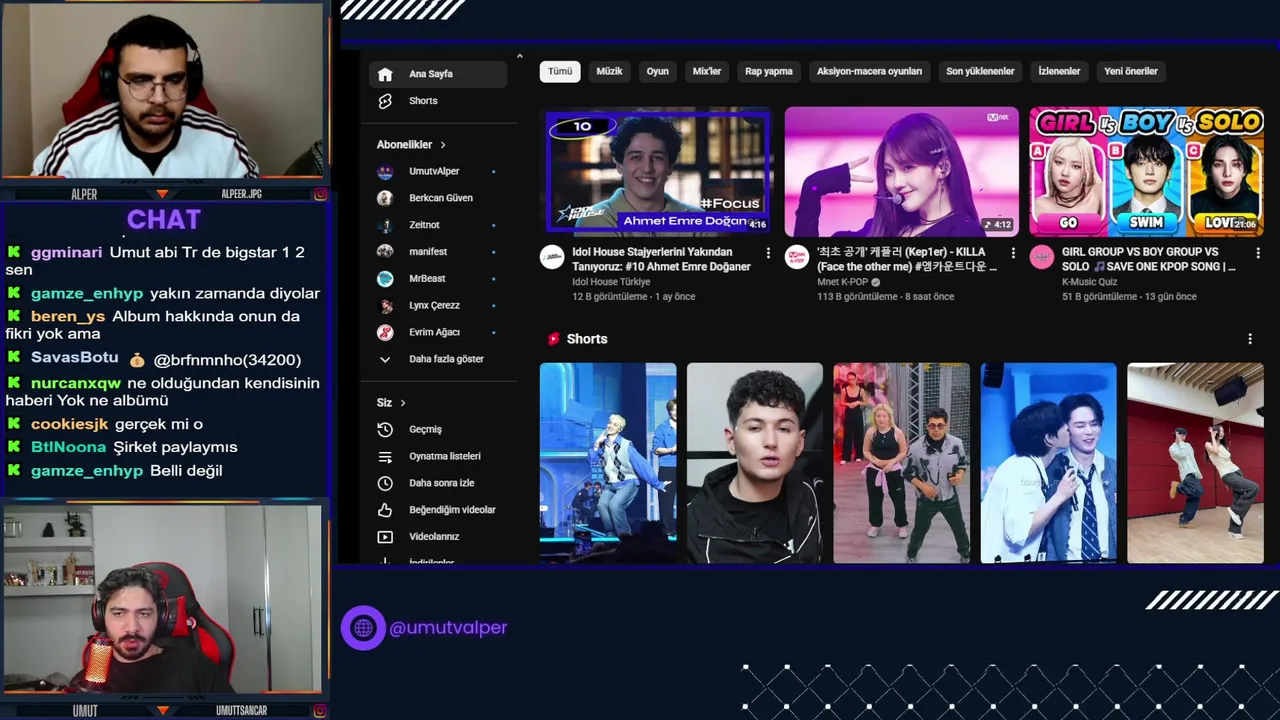The width and height of the screenshot is (1280, 720).
Task: Open Ahmet Emre Doğaner video thumbnail
Action: pyautogui.click(x=657, y=171)
